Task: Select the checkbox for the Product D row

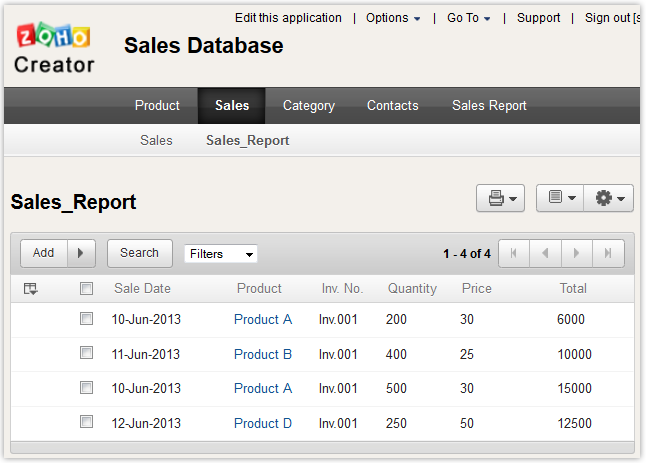Action: point(87,422)
